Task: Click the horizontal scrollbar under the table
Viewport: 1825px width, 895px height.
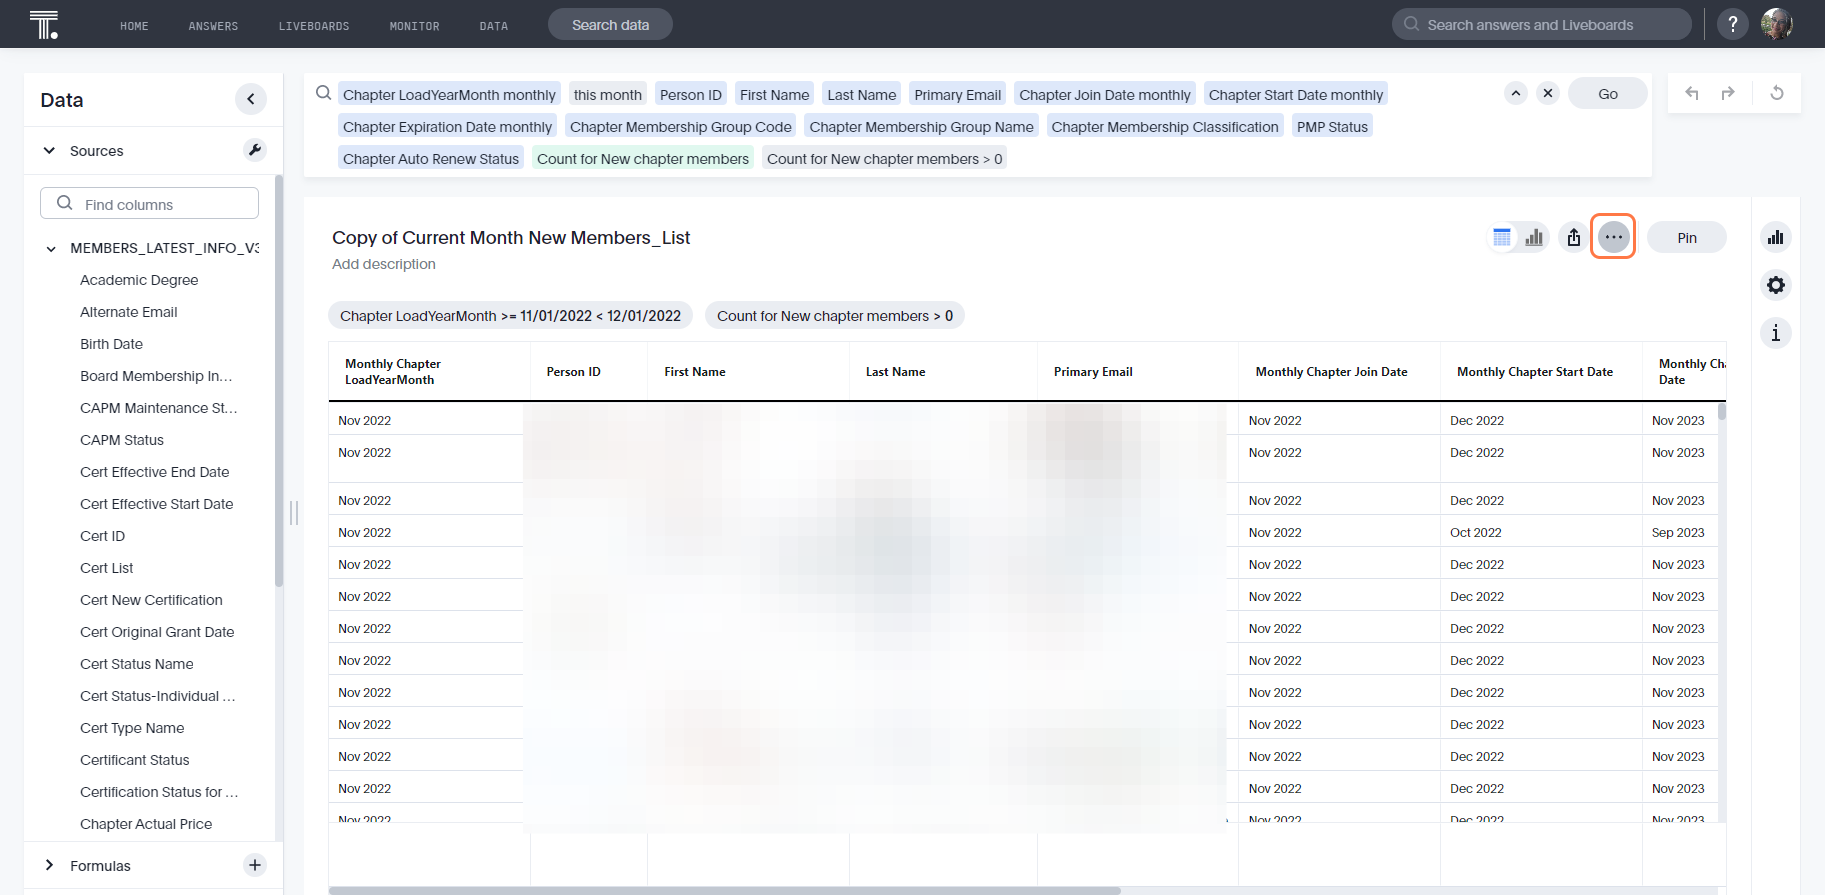Action: click(x=724, y=890)
